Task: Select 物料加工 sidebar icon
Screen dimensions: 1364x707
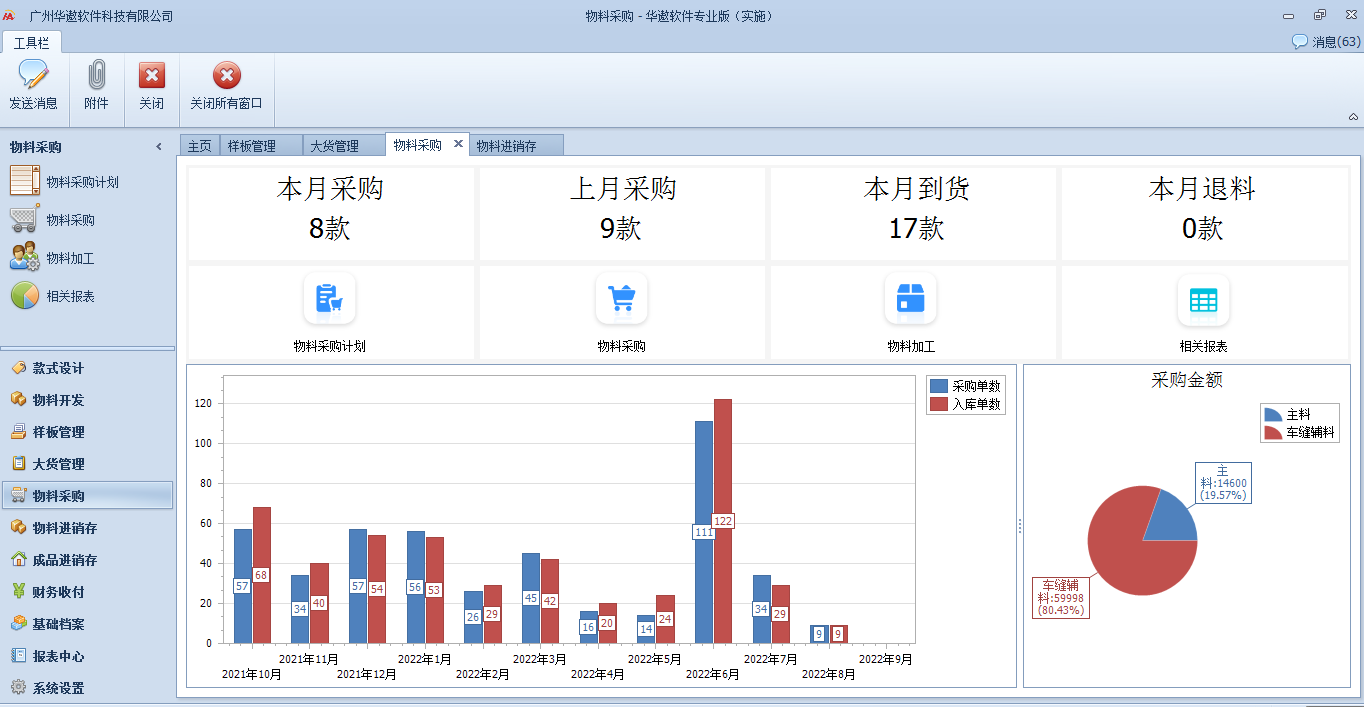Action: coord(24,258)
